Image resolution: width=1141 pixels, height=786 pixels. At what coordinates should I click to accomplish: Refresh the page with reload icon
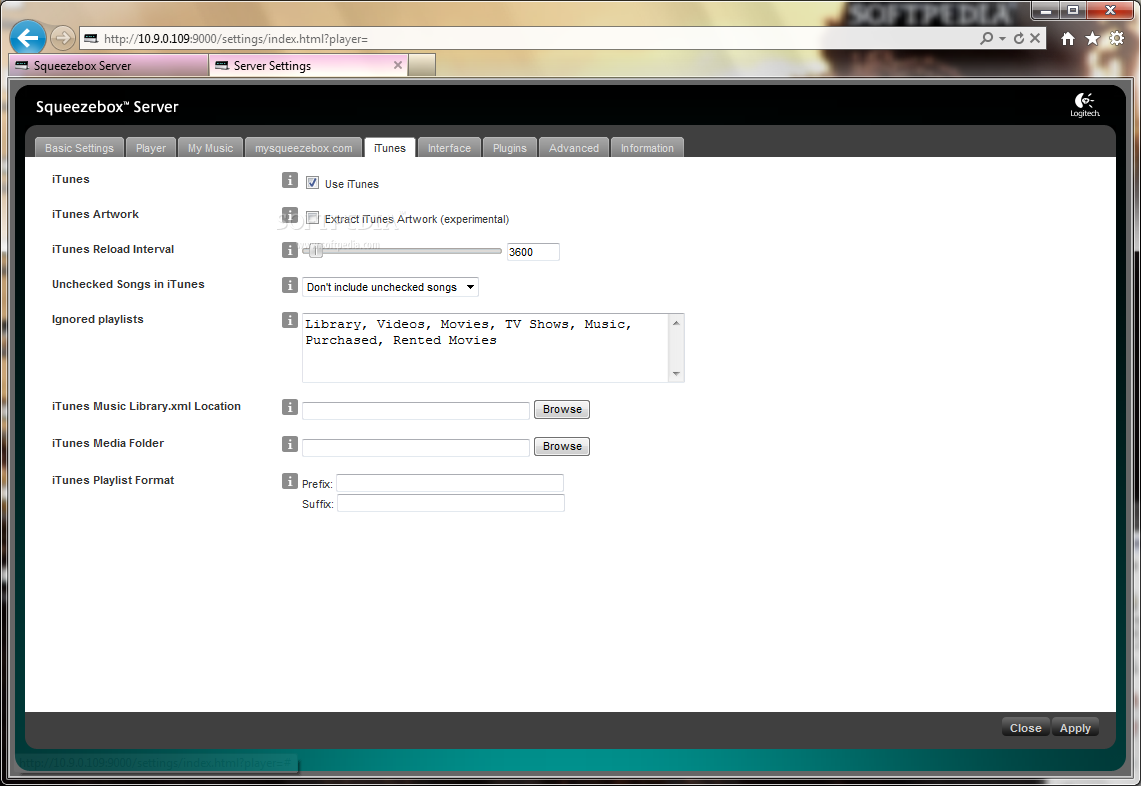pyautogui.click(x=1019, y=38)
